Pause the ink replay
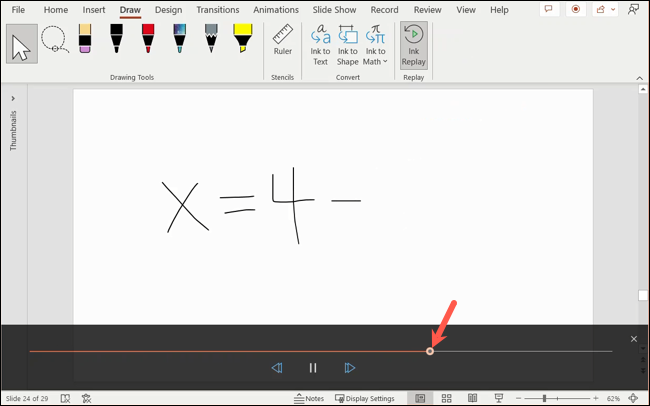650x406 pixels. tap(313, 368)
